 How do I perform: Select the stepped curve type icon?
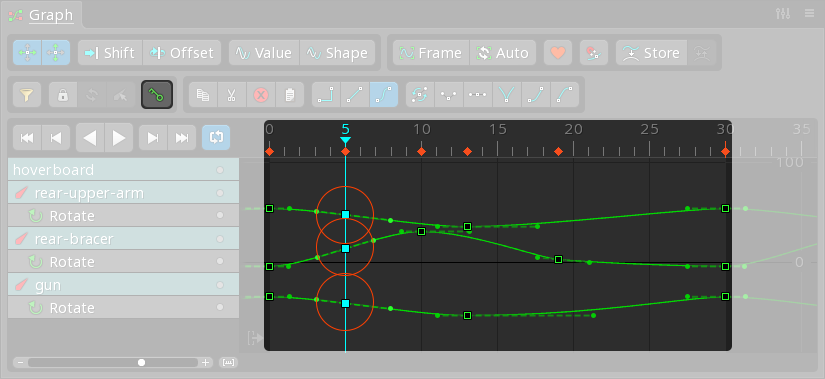[x=326, y=95]
